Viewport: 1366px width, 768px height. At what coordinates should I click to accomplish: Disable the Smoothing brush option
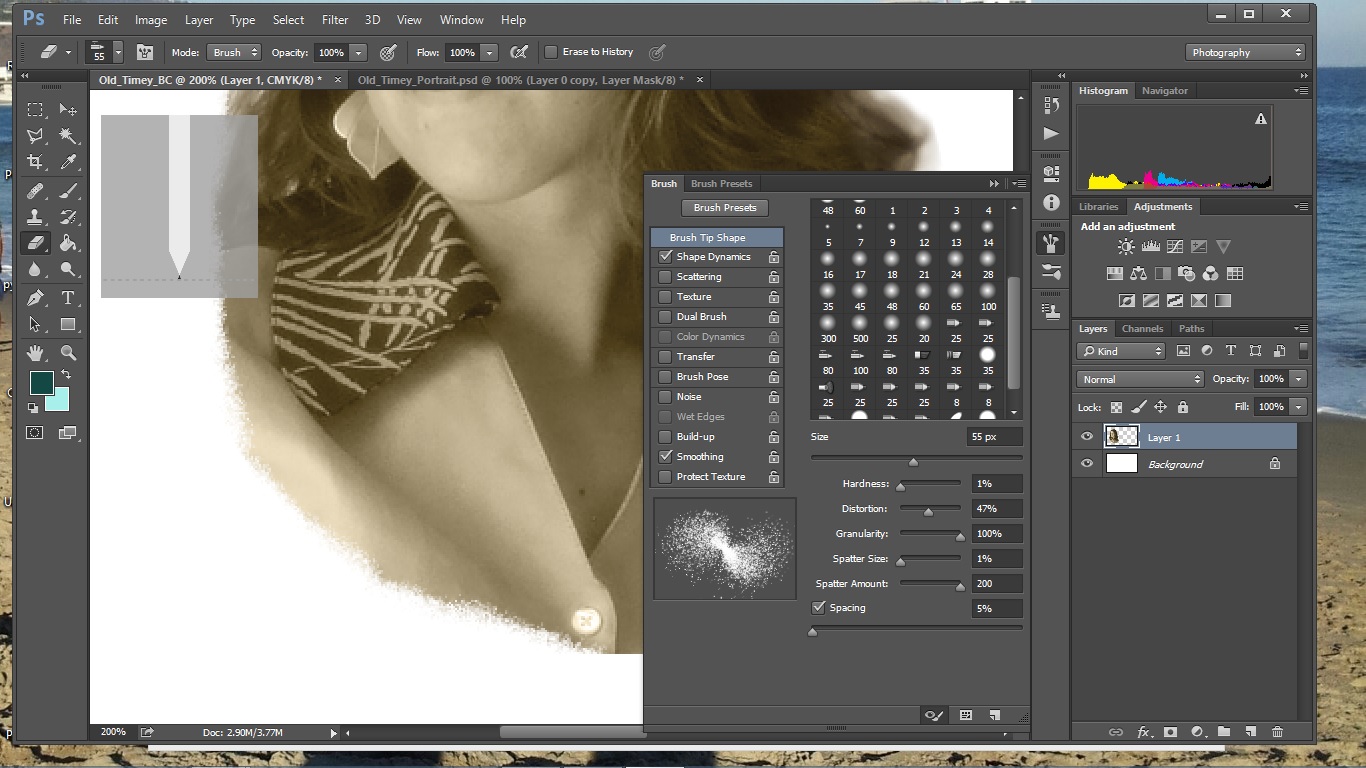[x=664, y=456]
